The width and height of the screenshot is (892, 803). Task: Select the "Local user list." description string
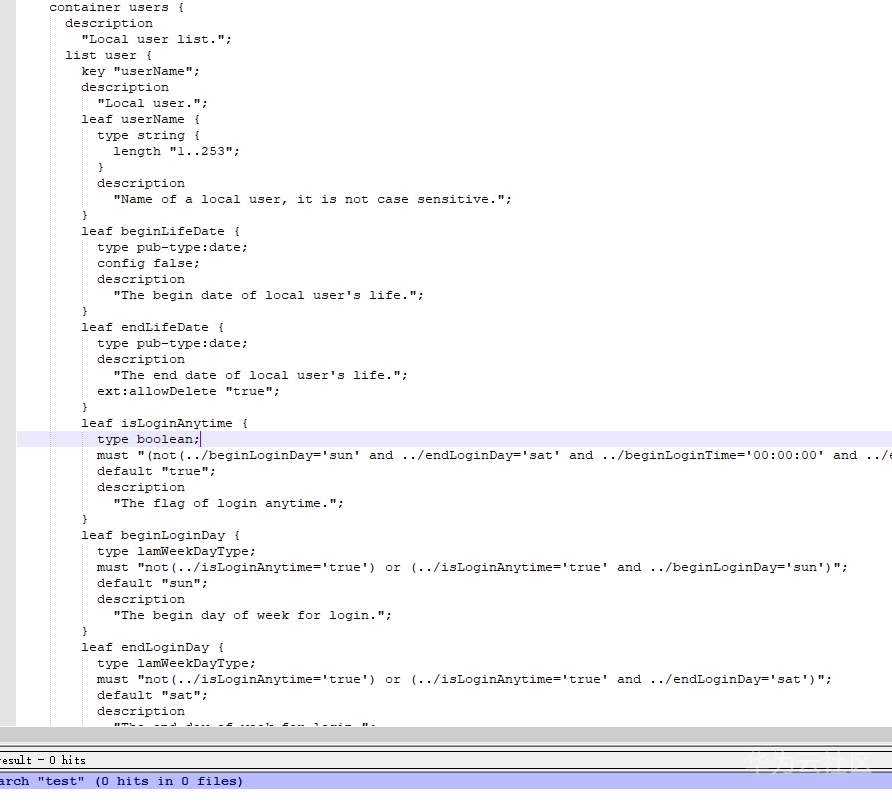(x=156, y=39)
